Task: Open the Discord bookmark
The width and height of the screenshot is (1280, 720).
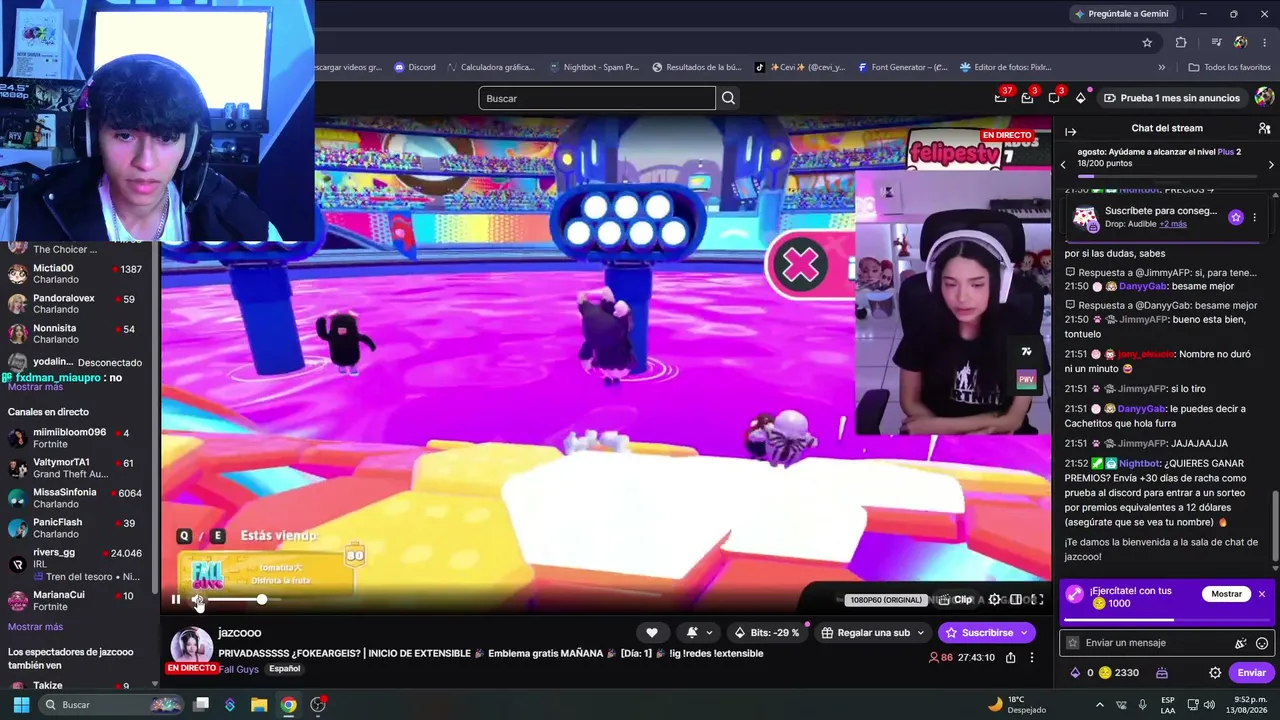Action: 415,68
